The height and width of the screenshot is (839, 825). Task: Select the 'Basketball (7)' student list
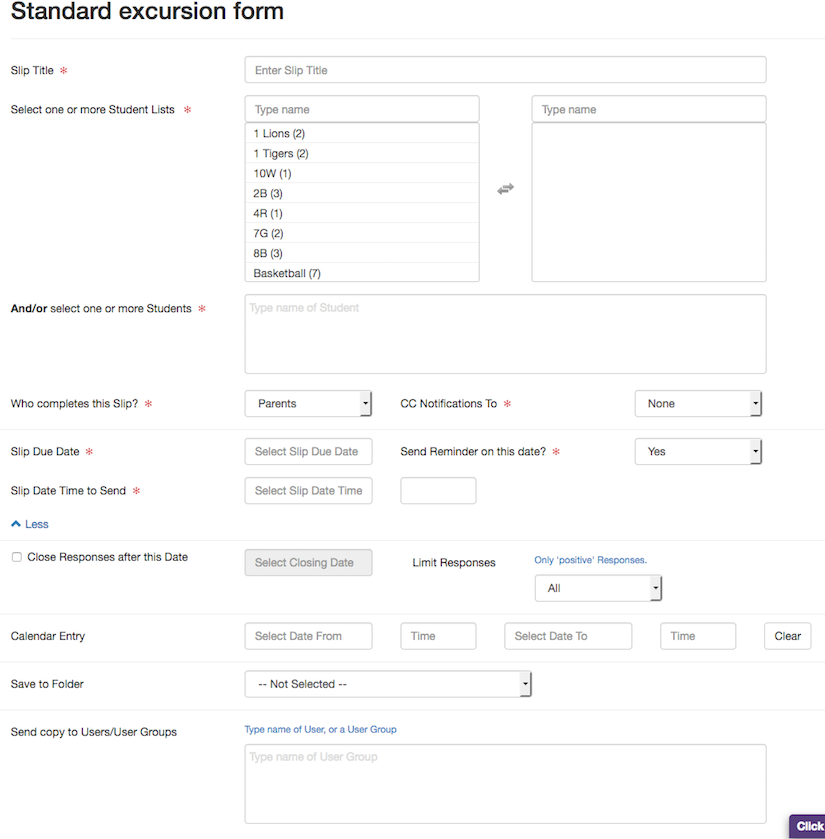coord(362,273)
